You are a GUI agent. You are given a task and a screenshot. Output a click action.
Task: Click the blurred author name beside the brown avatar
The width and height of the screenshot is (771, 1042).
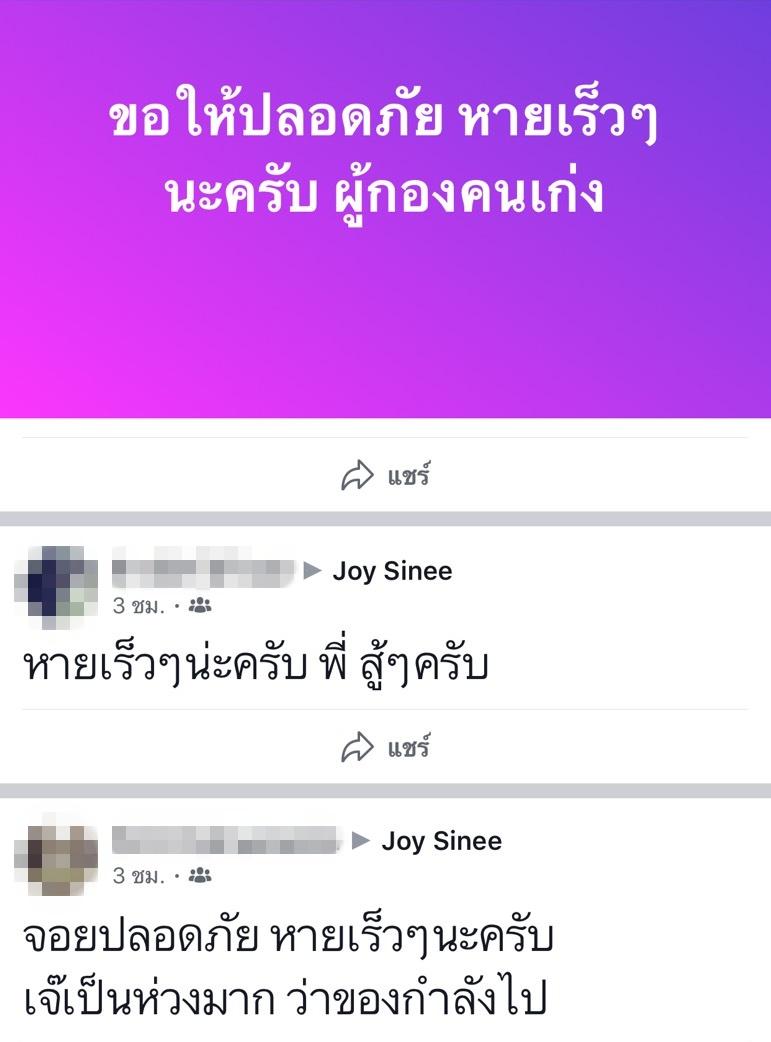(x=226, y=839)
